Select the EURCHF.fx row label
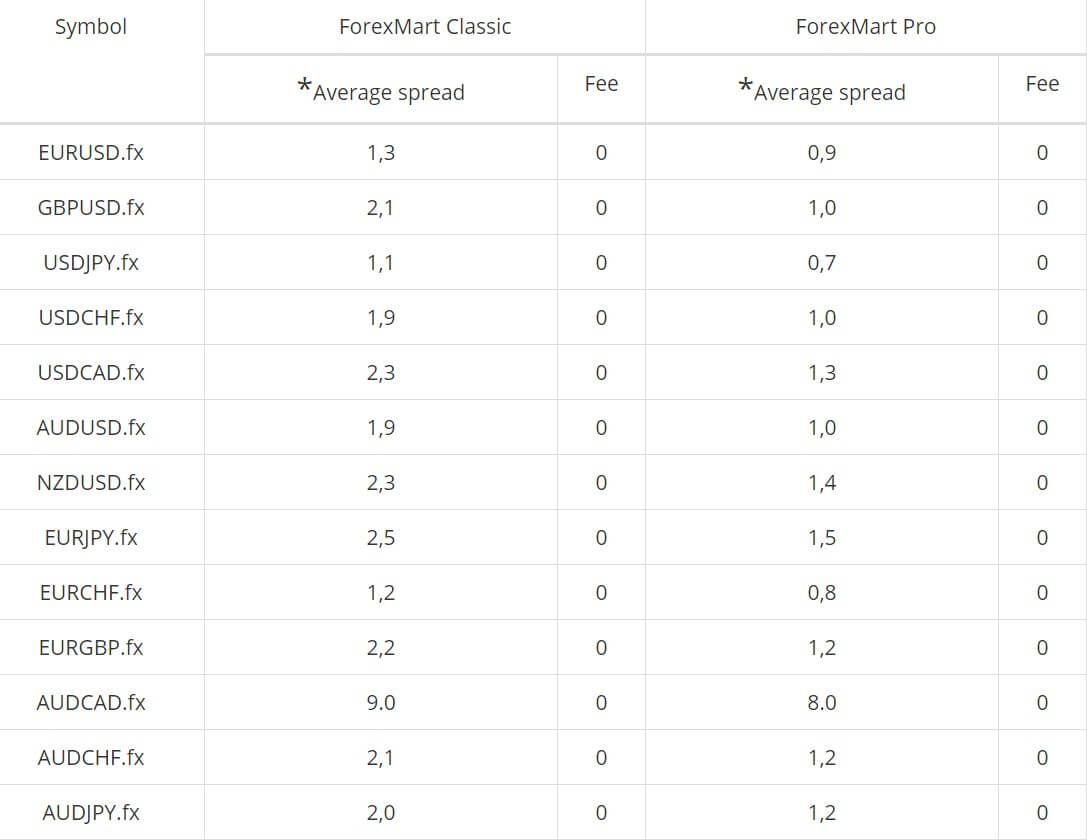1087x840 pixels. tap(91, 593)
